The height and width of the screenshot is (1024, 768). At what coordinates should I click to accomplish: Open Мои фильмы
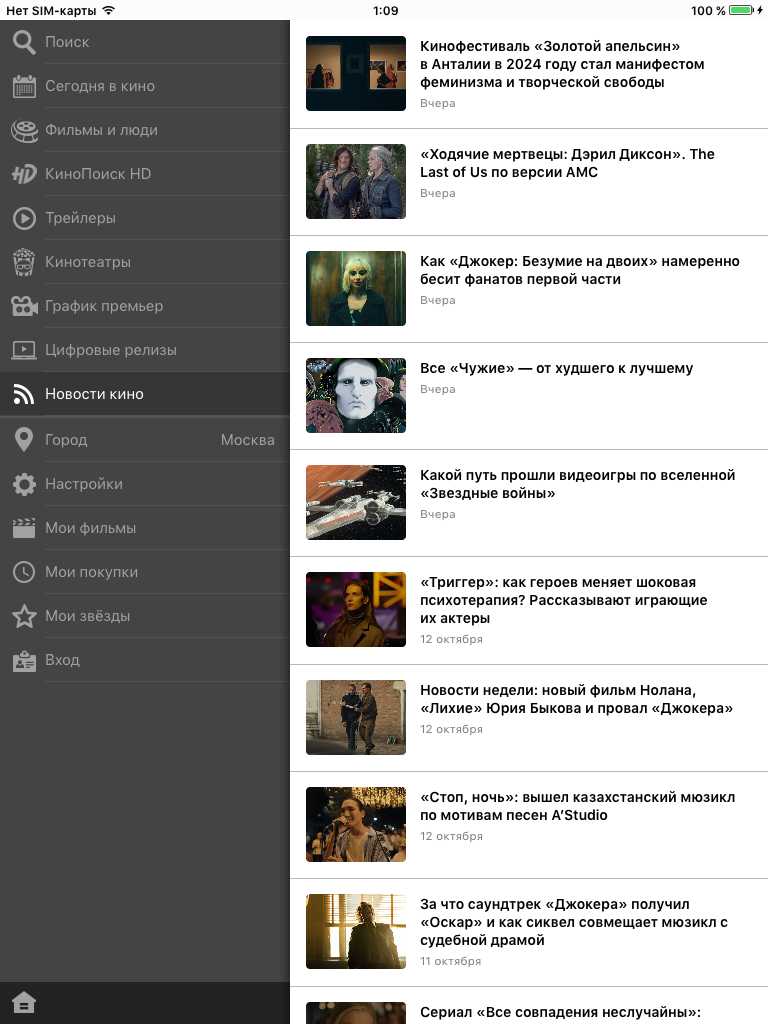[145, 528]
